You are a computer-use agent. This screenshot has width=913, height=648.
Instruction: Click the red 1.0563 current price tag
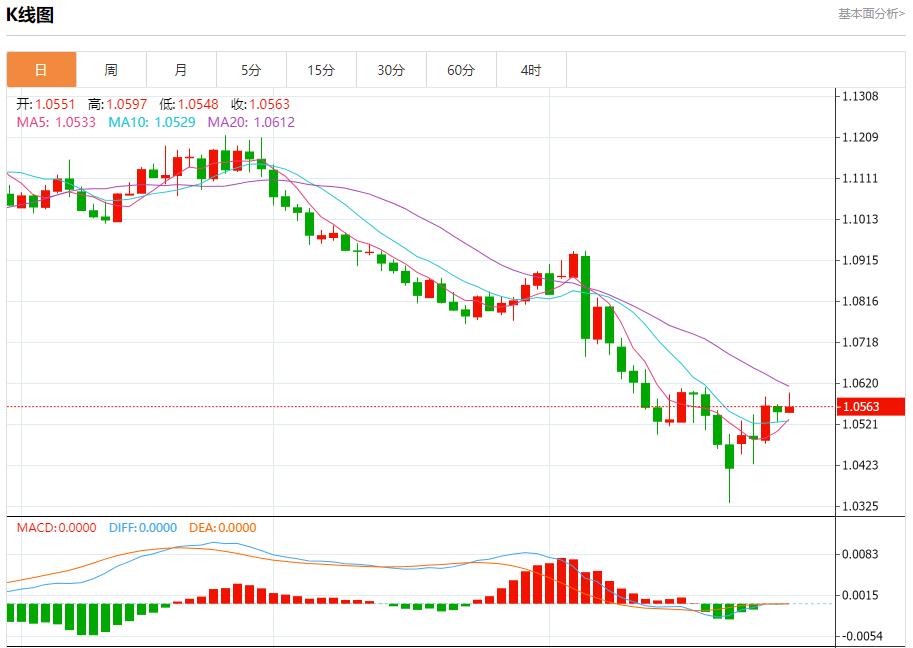point(873,406)
